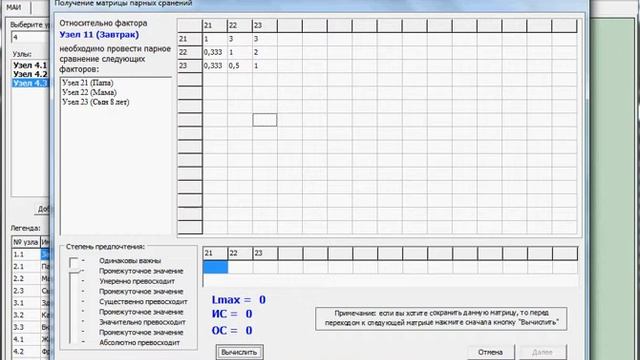This screenshot has height=360, width=640.
Task: Click legend row 1.1
Action: tap(30, 254)
